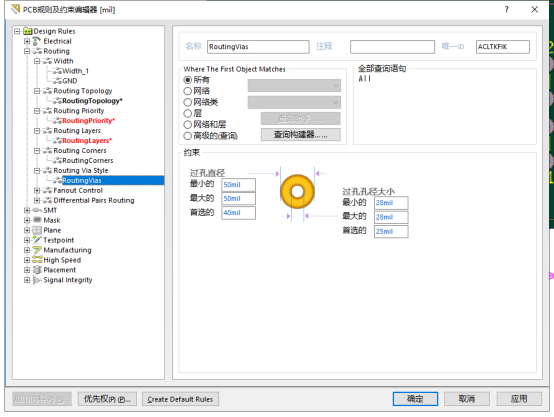554x417 pixels.
Task: Expand the Electrical node
Action: pyautogui.click(x=27, y=41)
